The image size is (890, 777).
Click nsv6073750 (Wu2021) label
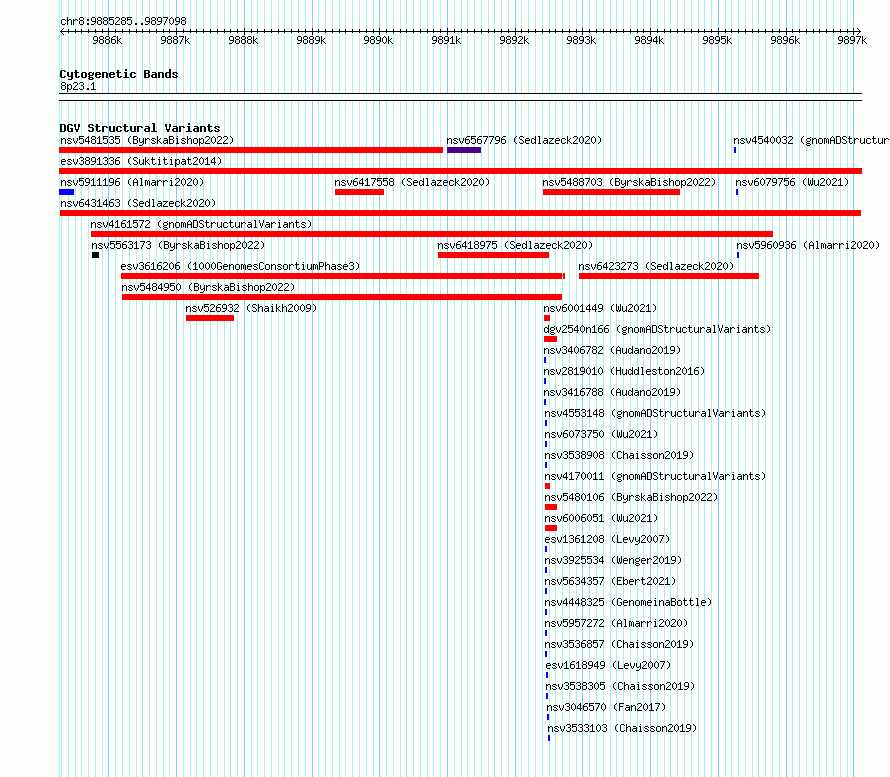click(601, 434)
